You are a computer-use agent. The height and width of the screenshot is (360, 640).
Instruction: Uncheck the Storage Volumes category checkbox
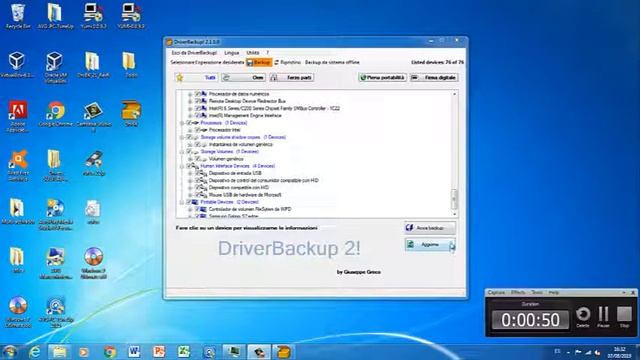coord(189,151)
